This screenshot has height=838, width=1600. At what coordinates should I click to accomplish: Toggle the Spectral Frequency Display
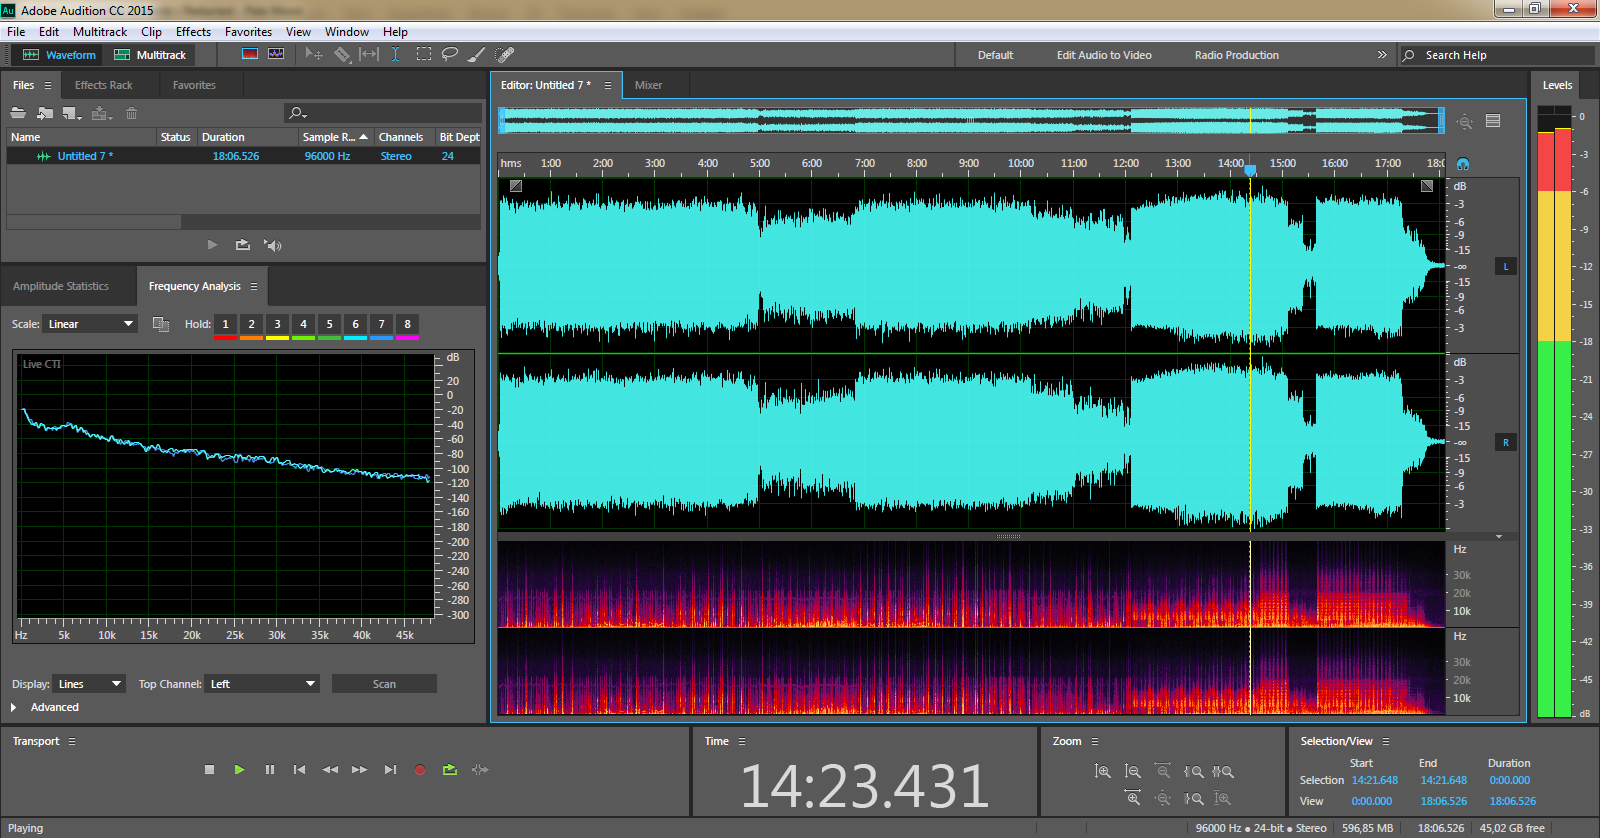pos(250,54)
